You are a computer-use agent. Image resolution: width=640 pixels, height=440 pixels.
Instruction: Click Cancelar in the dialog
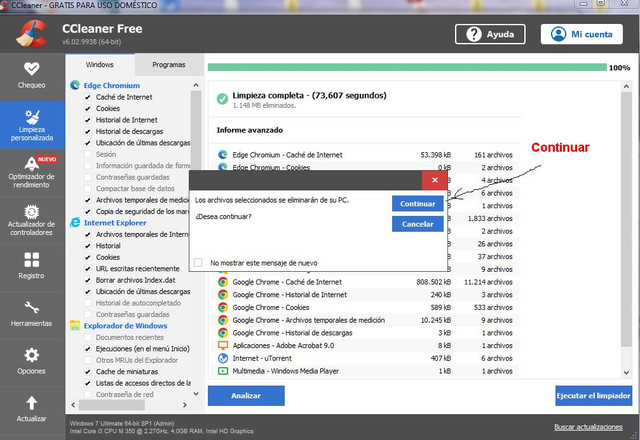click(x=418, y=224)
